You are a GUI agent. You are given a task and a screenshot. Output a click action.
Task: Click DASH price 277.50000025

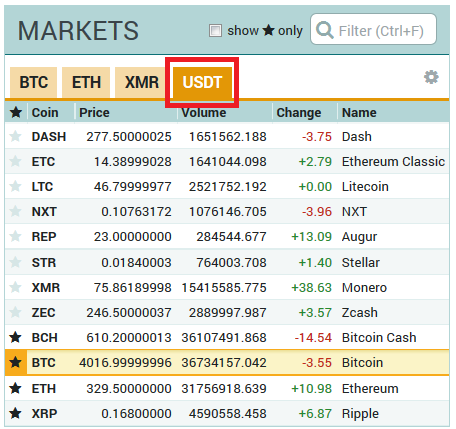pyautogui.click(x=129, y=137)
